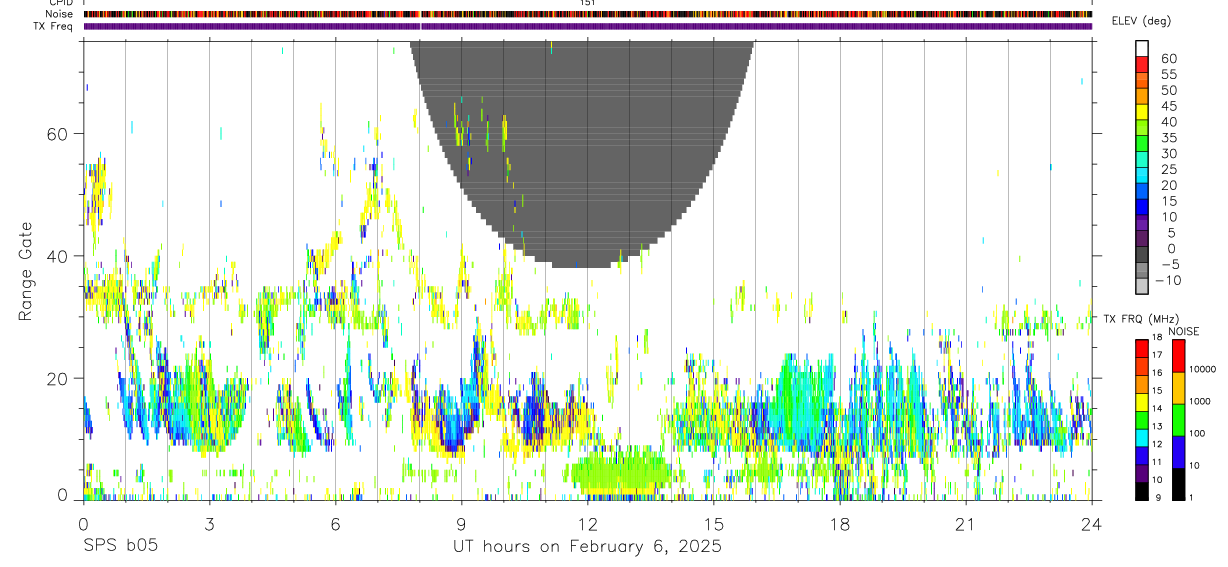Click the x-axis tick label '24'
The height and width of the screenshot is (567, 1228).
point(1091,524)
